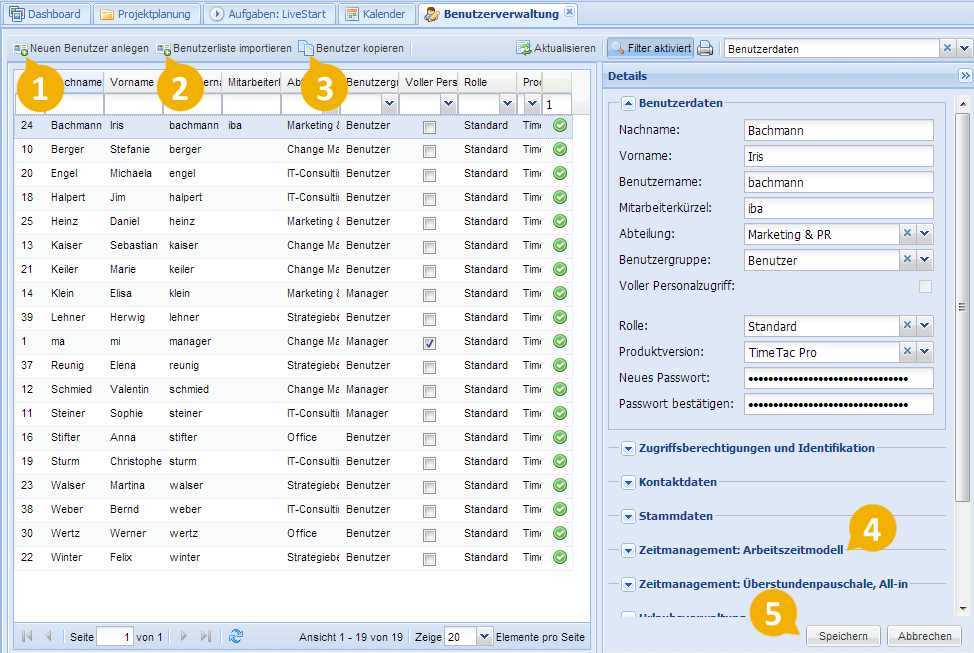Sort by the Rolle column header

point(487,82)
